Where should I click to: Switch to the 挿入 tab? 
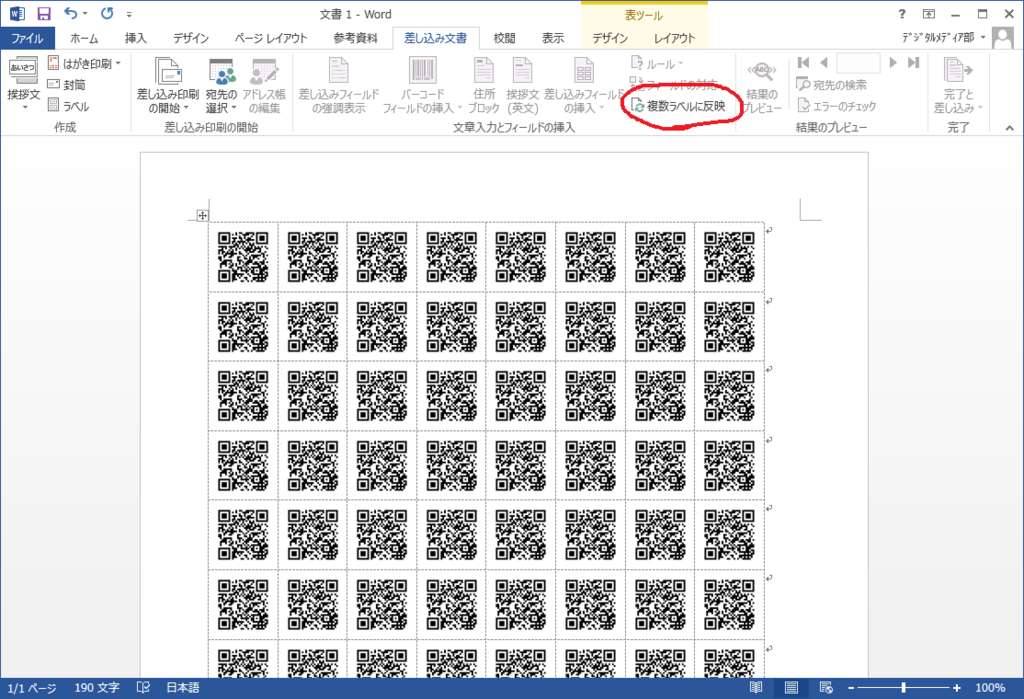pyautogui.click(x=135, y=38)
